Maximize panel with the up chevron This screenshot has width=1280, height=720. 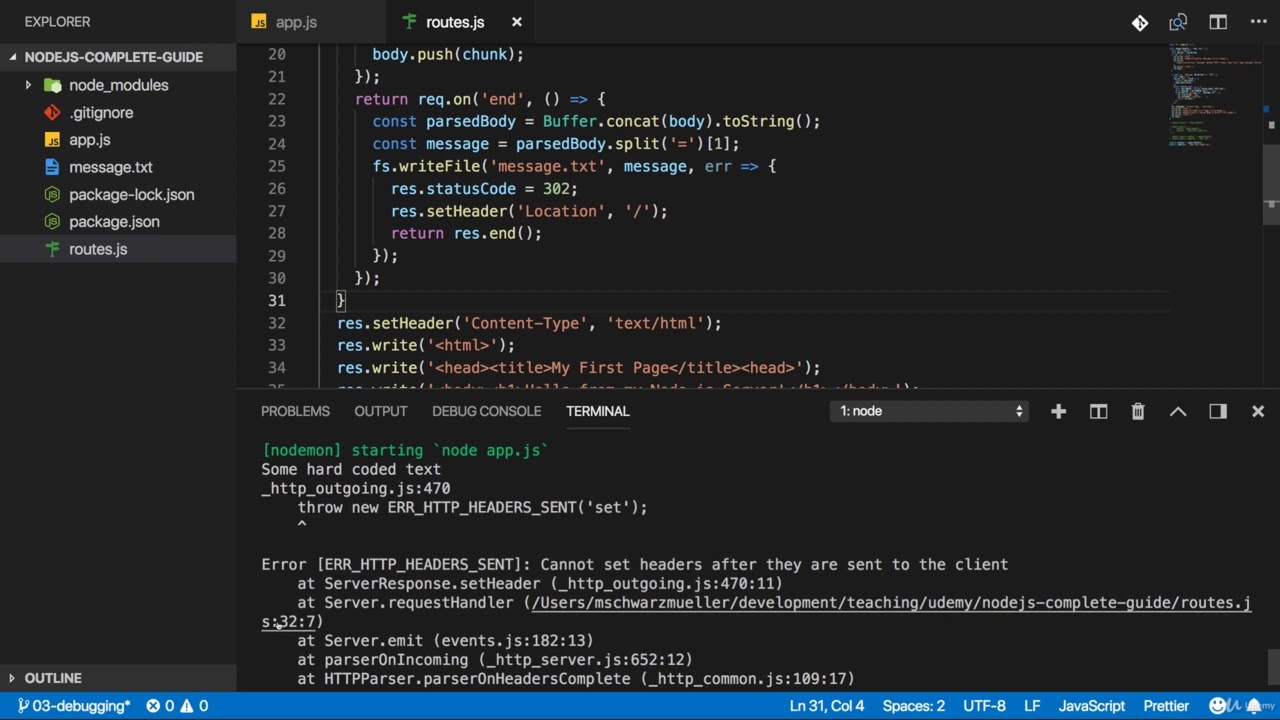click(x=1178, y=411)
